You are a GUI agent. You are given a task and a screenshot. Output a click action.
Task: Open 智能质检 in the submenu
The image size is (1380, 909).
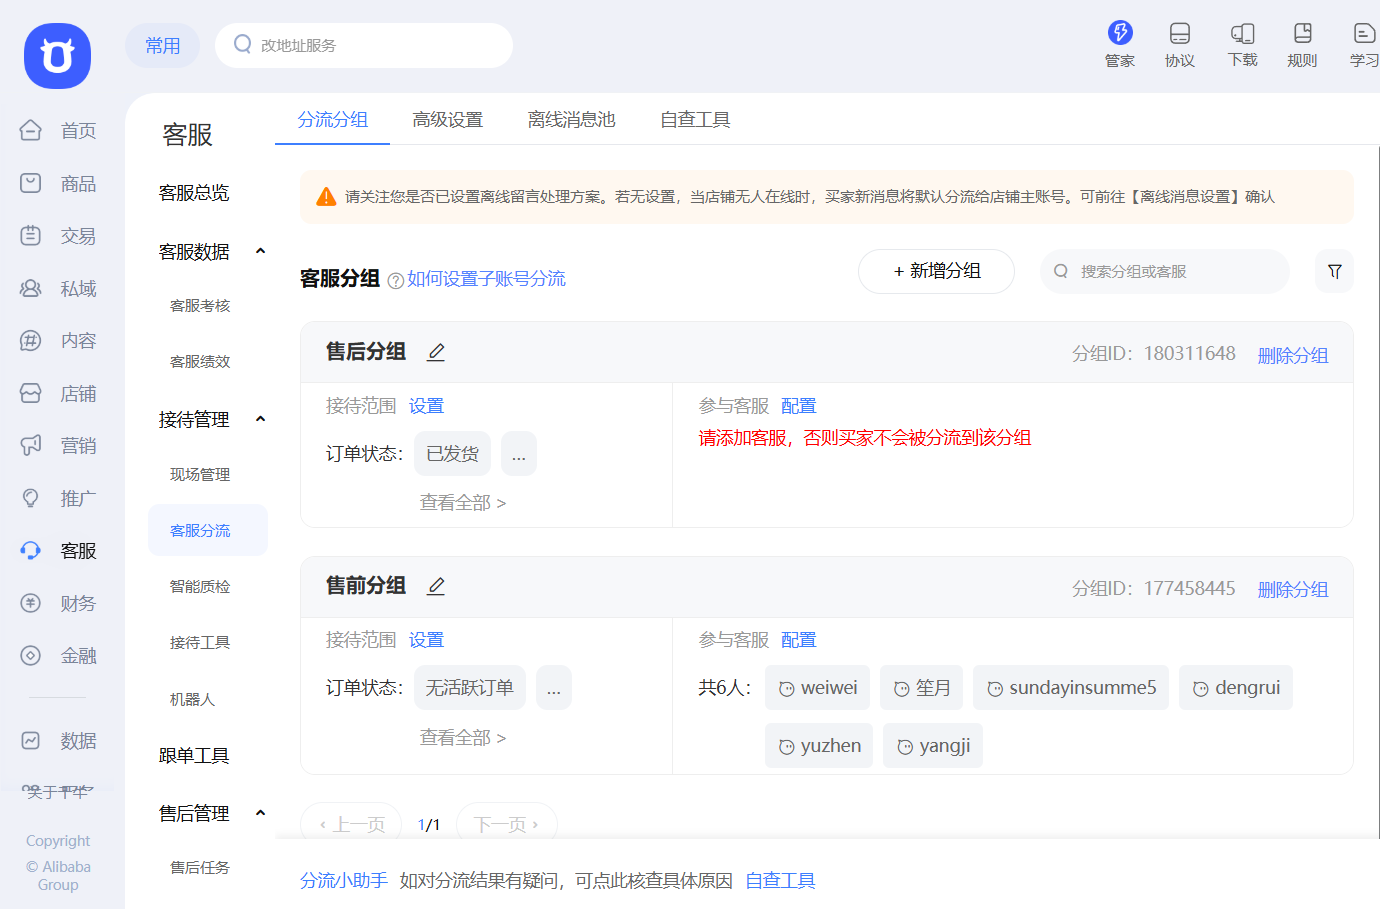(200, 587)
